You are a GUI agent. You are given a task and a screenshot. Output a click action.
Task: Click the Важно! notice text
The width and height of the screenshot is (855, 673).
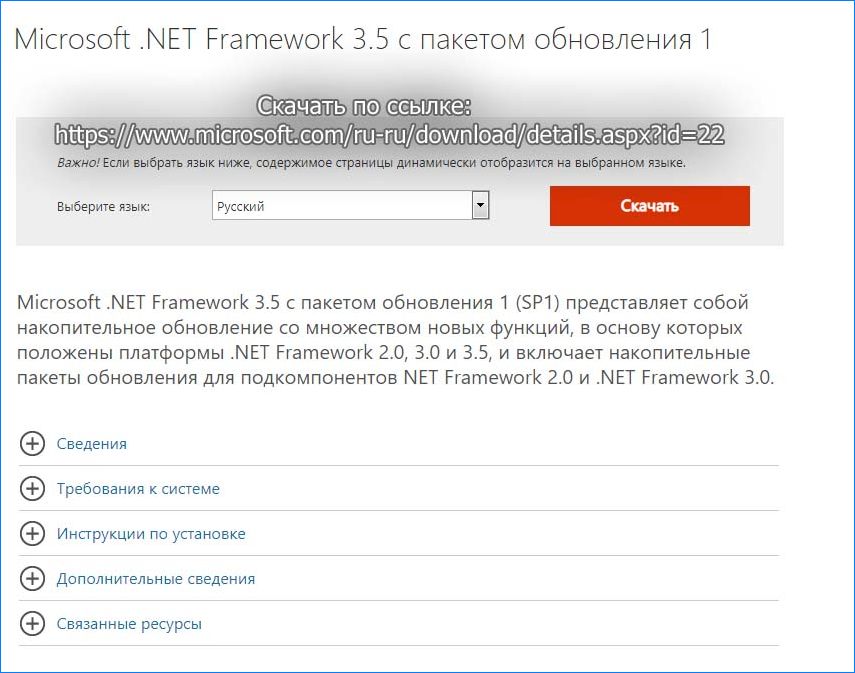point(371,163)
